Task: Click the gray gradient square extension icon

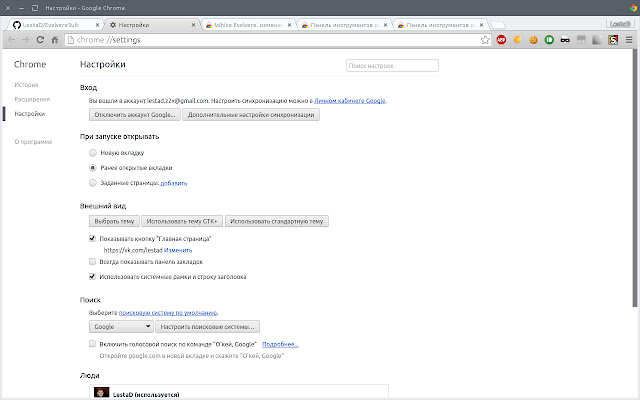Action: (x=597, y=40)
